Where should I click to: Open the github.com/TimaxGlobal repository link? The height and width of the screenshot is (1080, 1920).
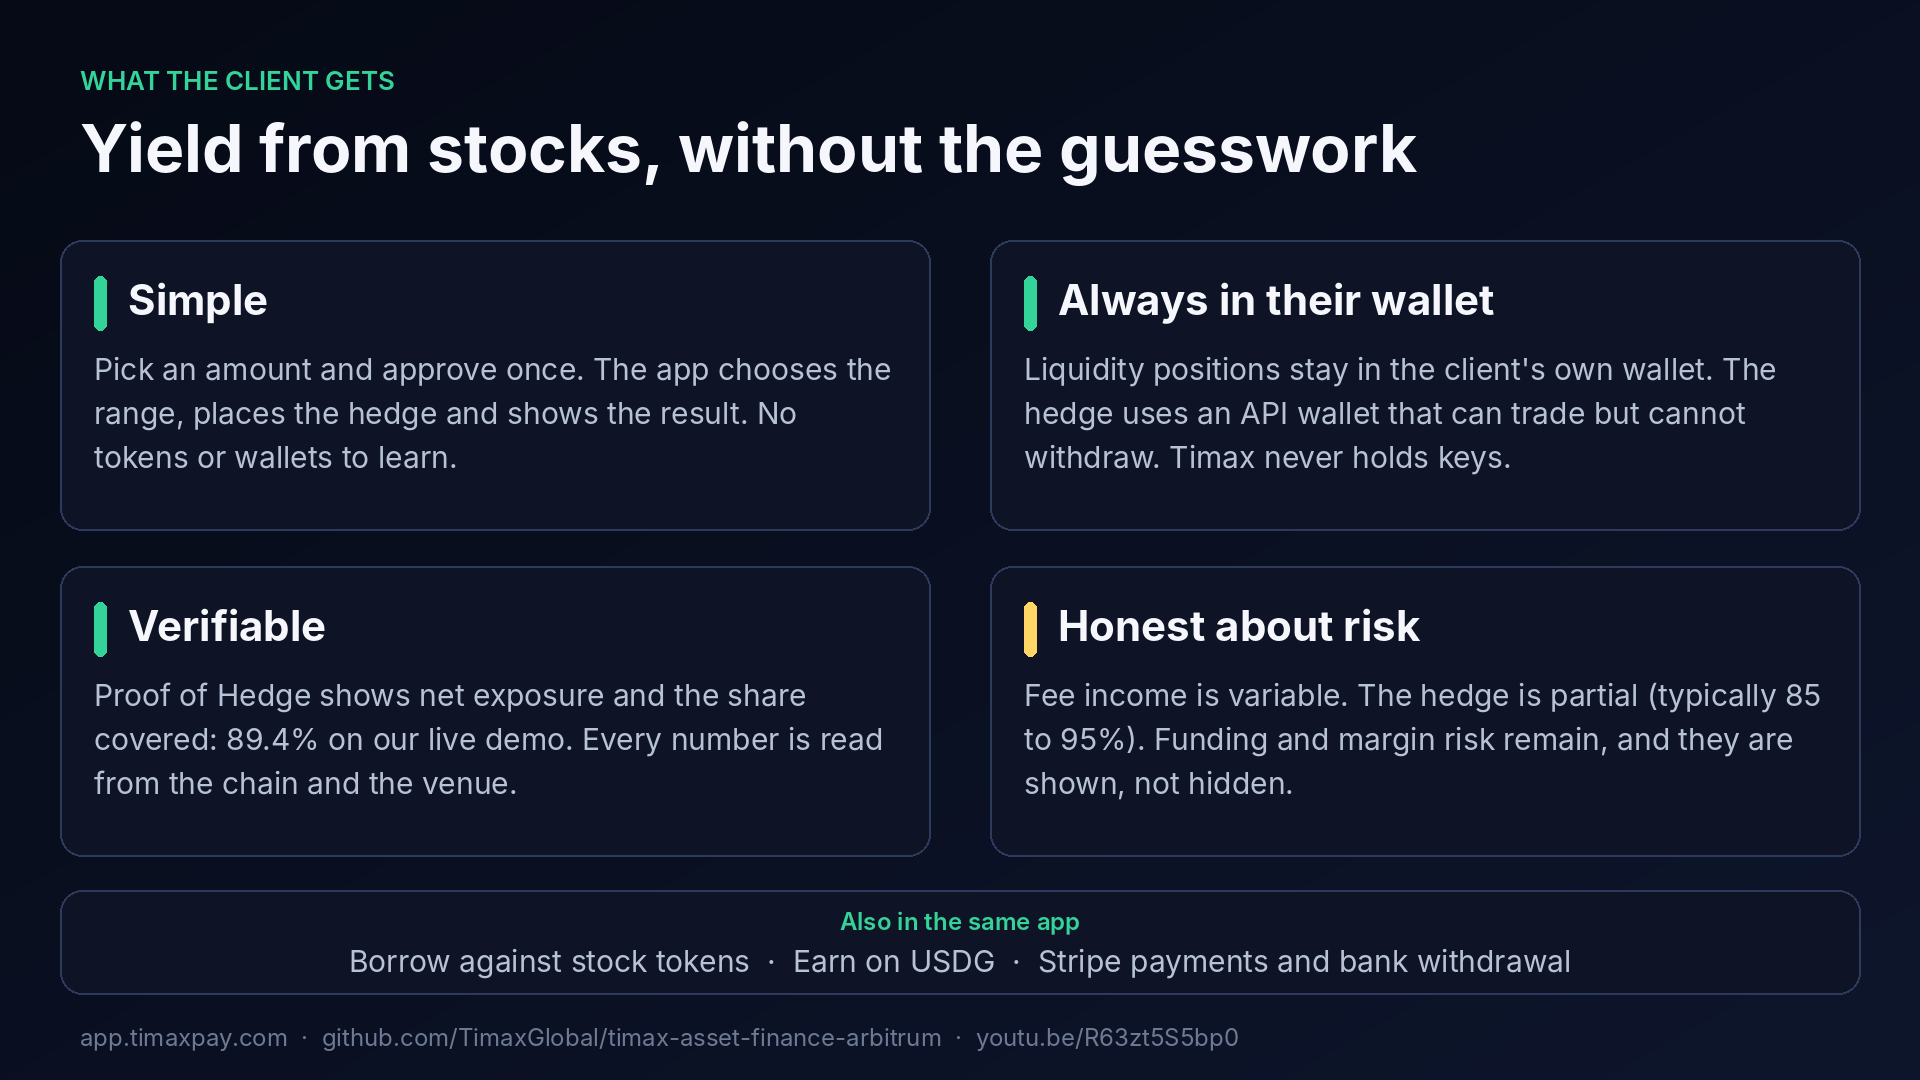(631, 1038)
